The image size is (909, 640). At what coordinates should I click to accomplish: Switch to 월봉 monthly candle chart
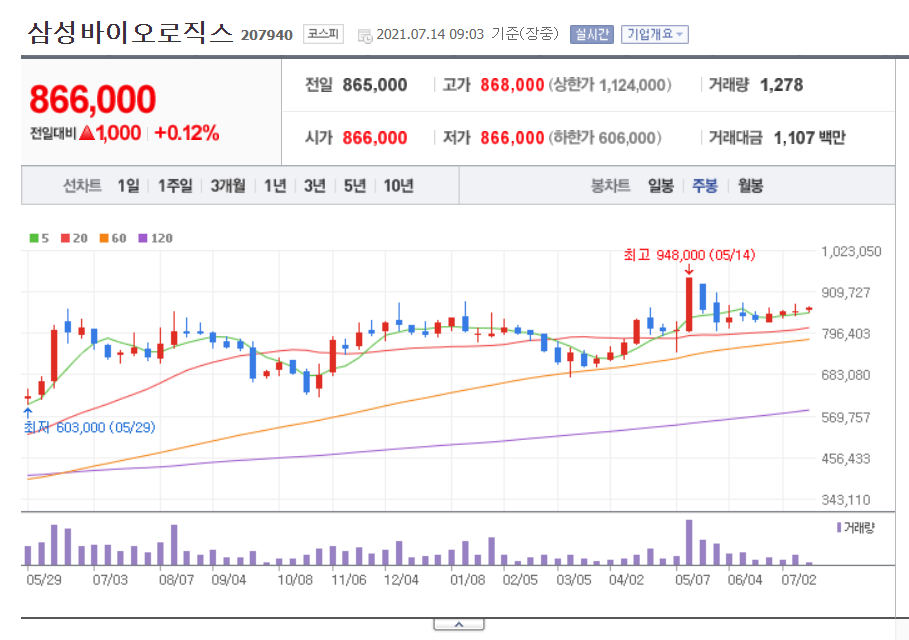[x=750, y=186]
